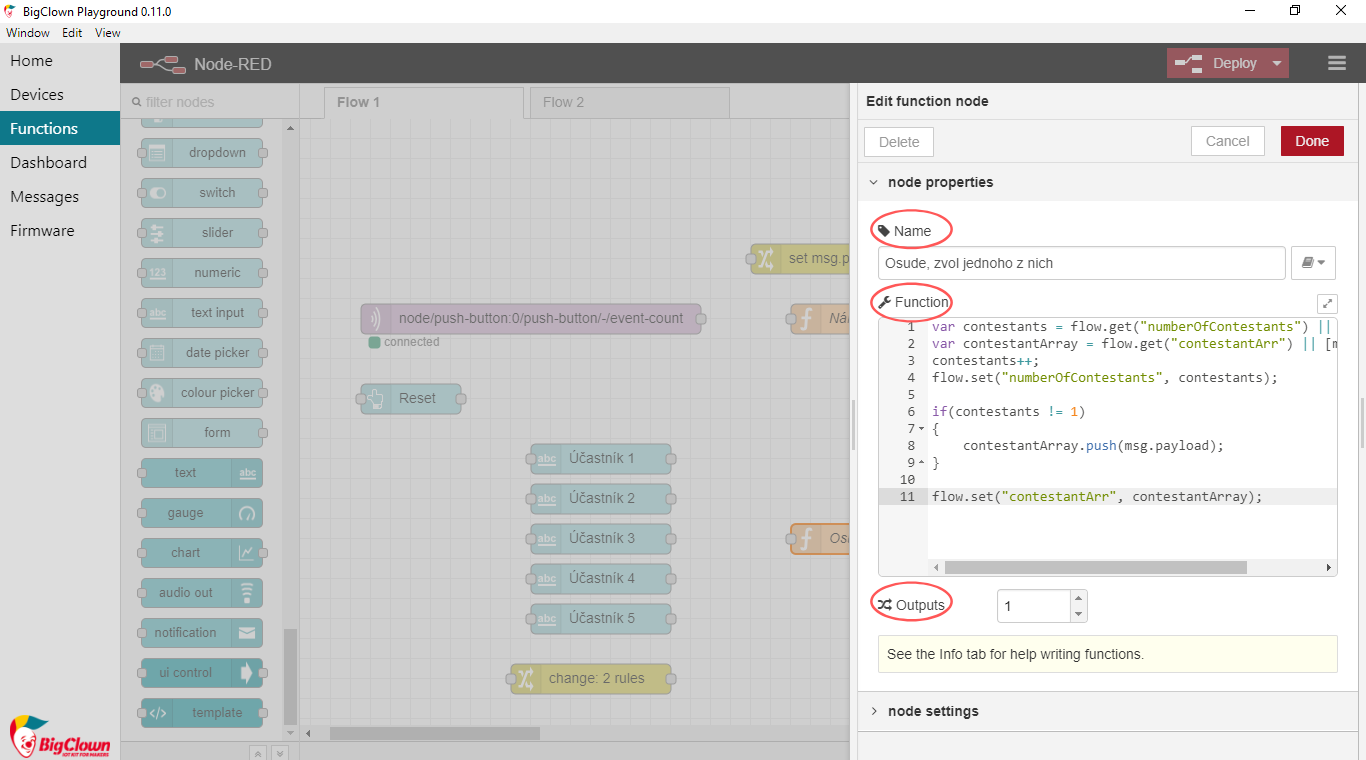Collapse all palette categories arrow
1366x760 pixels.
257,753
